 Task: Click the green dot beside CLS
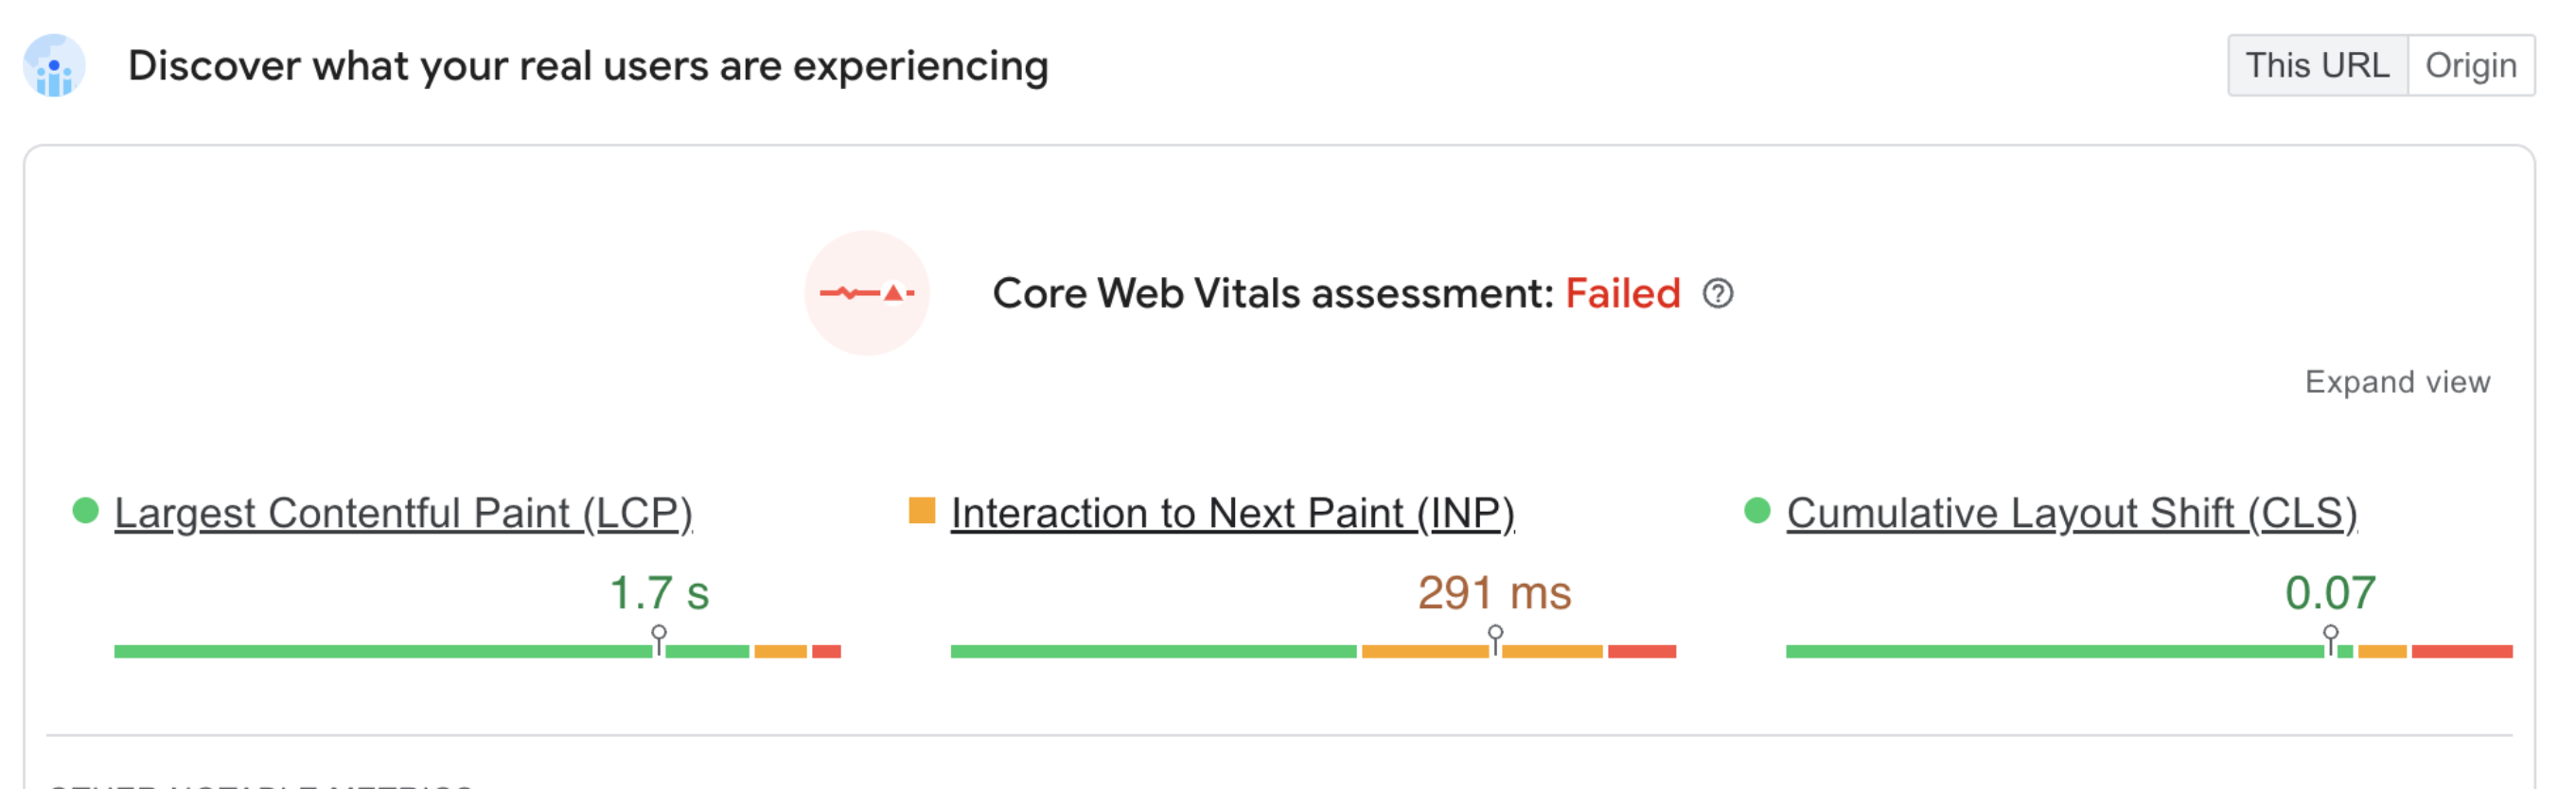click(x=1757, y=511)
